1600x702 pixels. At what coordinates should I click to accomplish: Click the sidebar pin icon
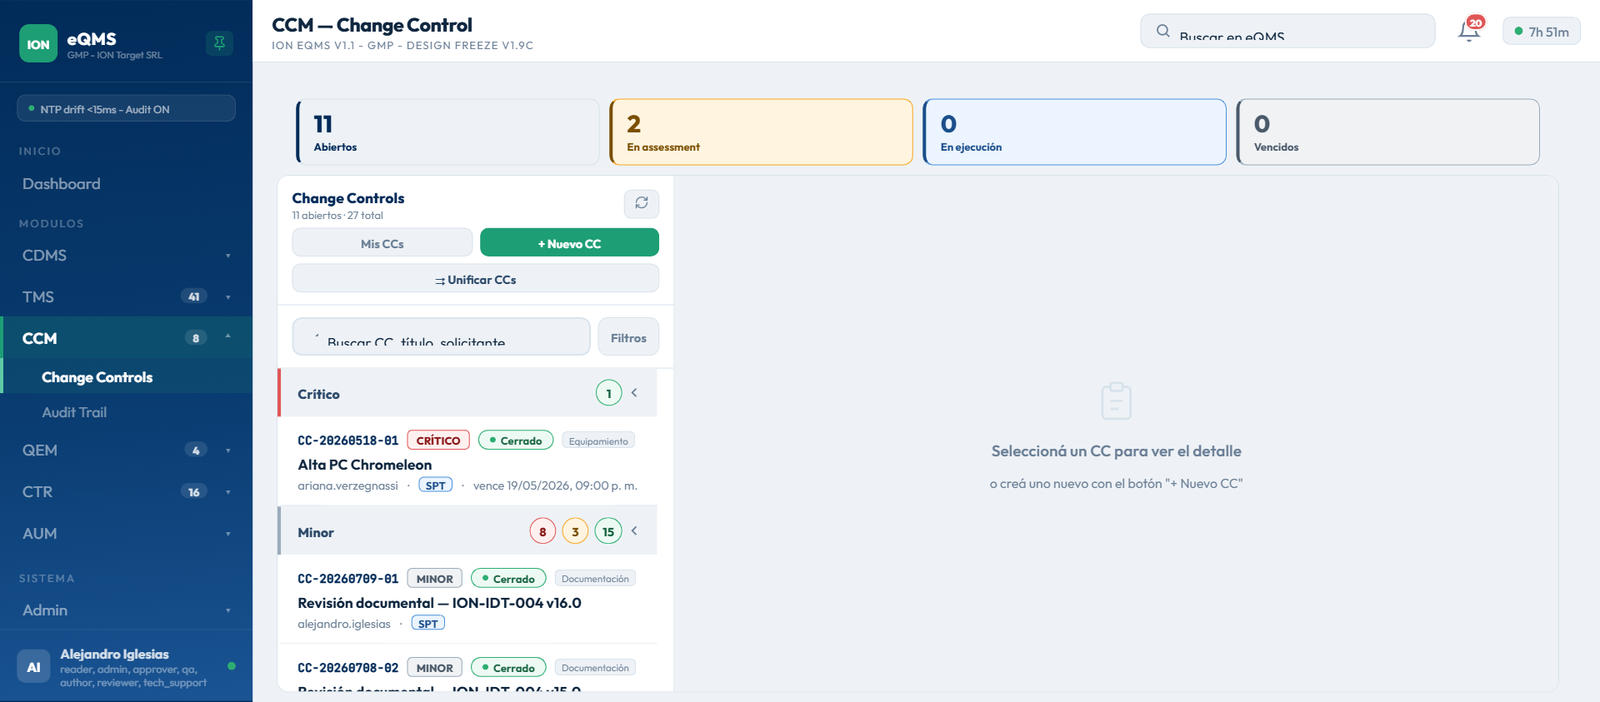tap(219, 43)
